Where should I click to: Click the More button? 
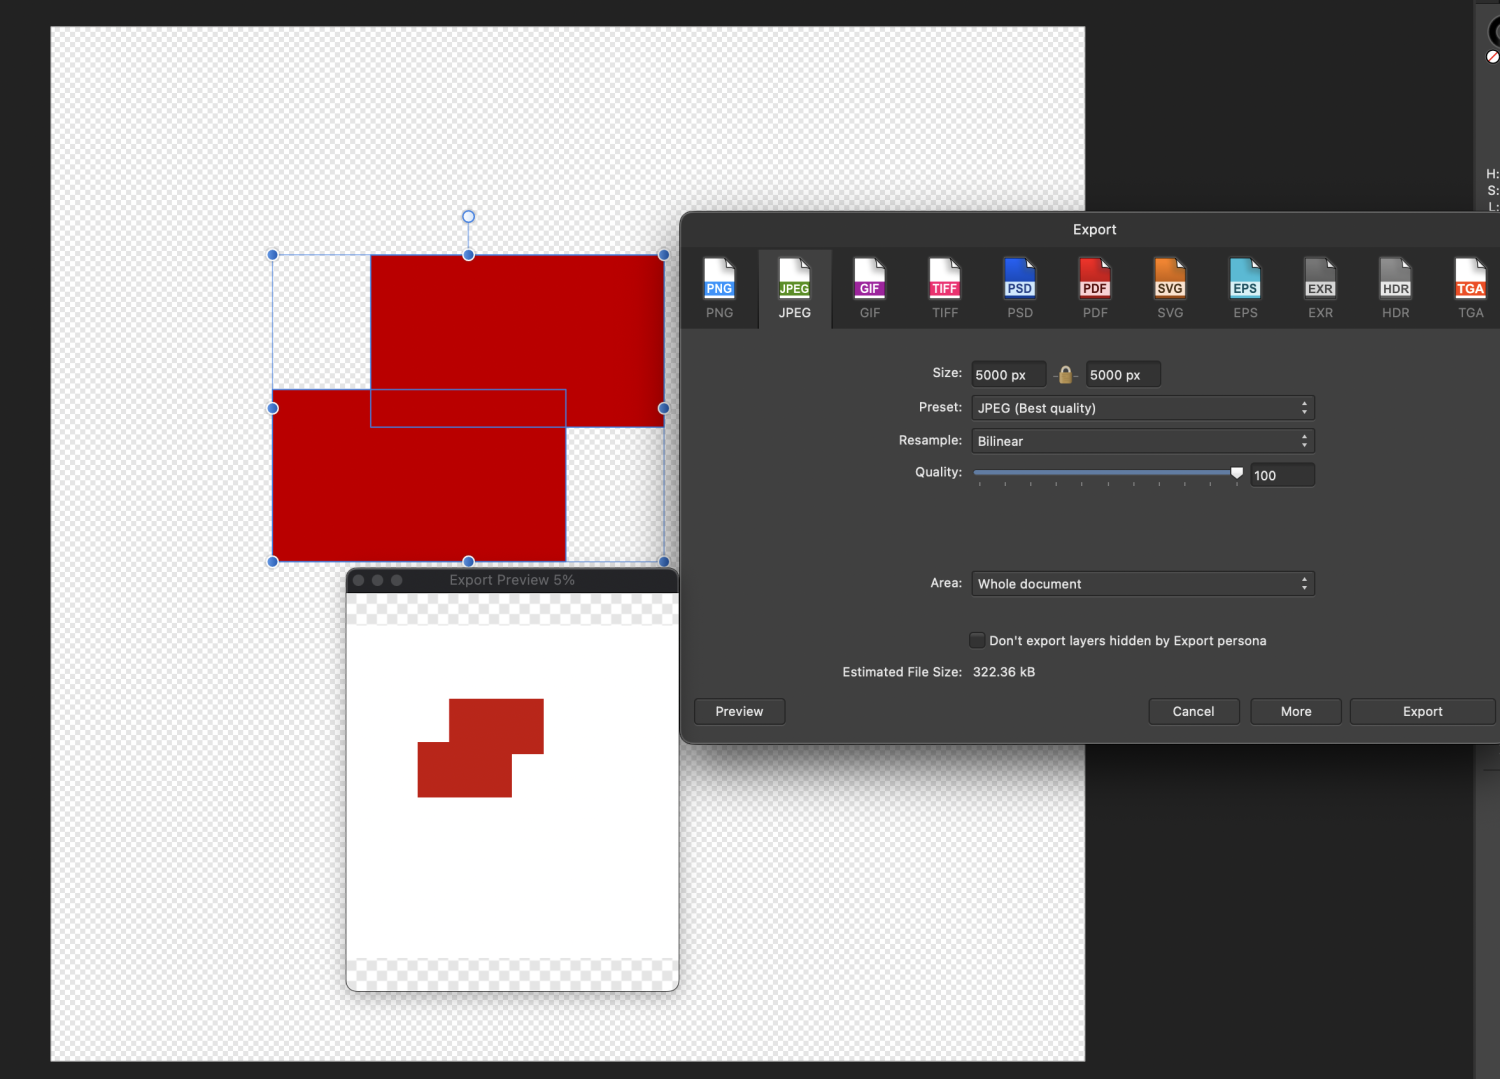pos(1295,711)
